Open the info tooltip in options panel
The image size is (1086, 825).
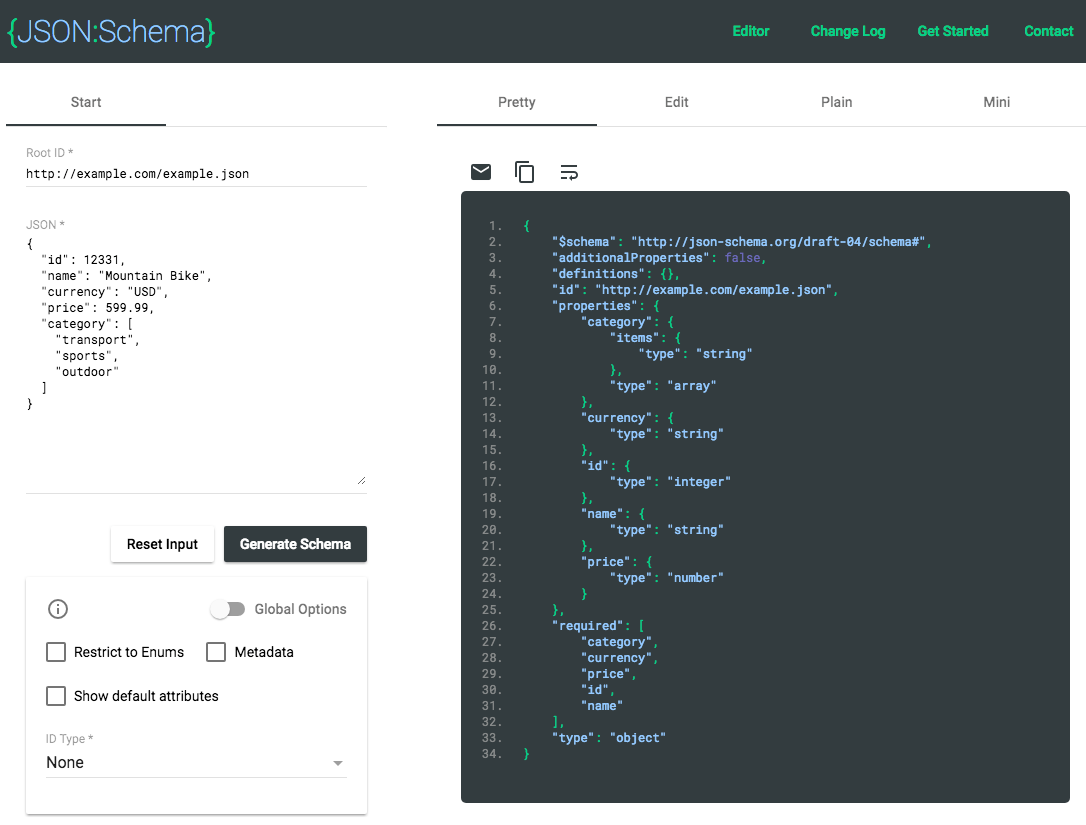[57, 609]
